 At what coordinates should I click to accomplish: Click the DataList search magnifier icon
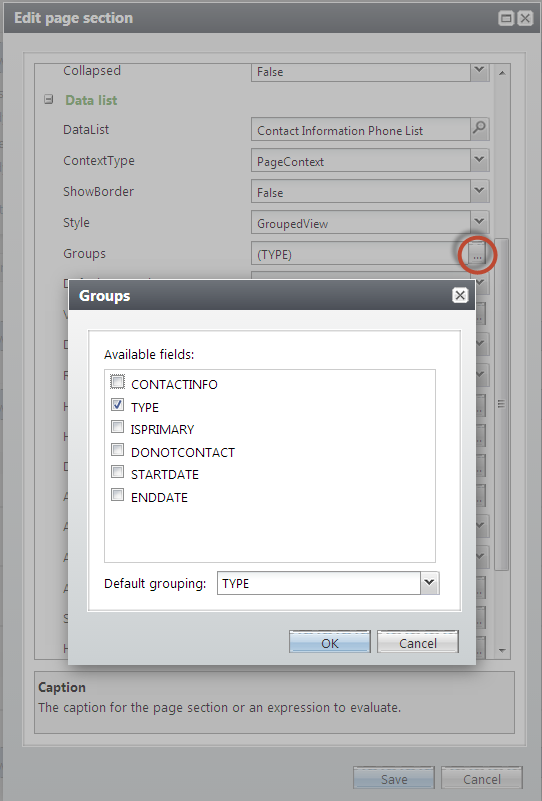coord(479,129)
